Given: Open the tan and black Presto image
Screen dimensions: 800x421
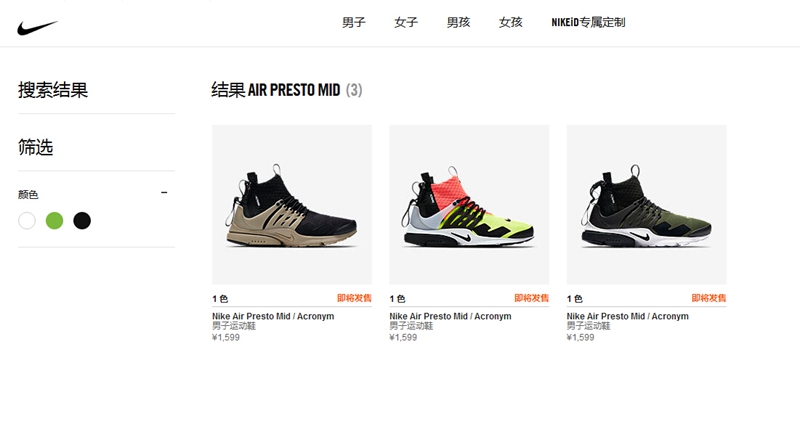Looking at the screenshot, I should [292, 205].
